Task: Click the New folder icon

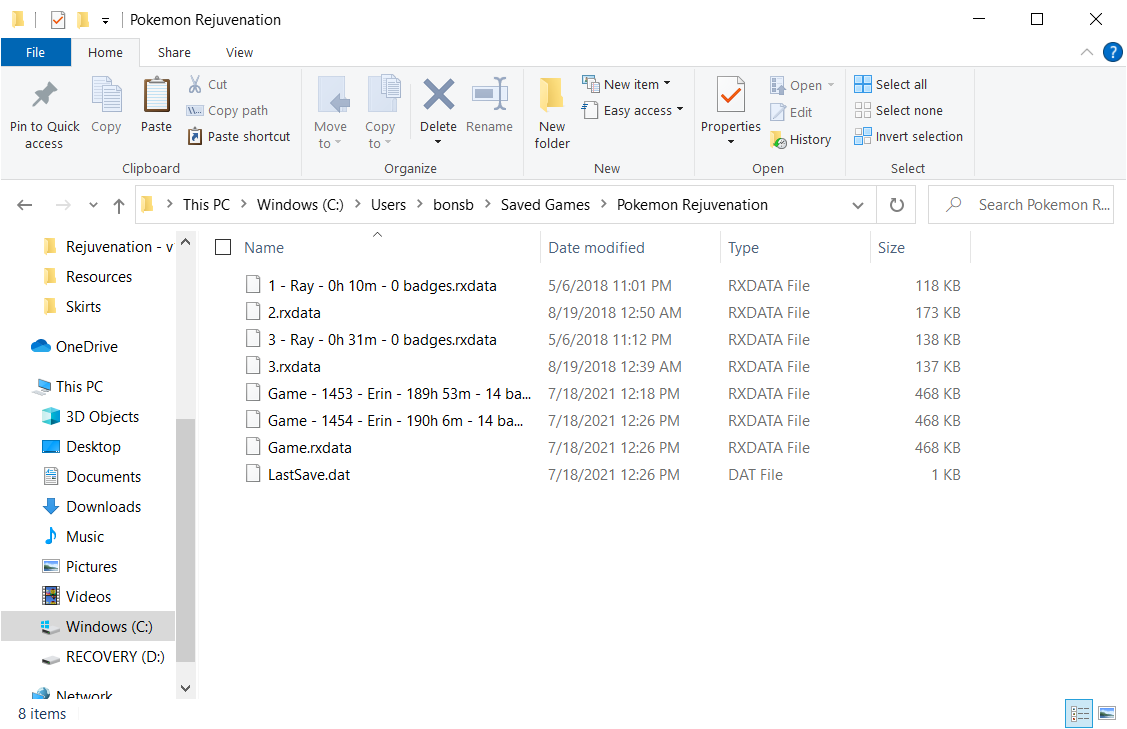Action: click(x=552, y=94)
